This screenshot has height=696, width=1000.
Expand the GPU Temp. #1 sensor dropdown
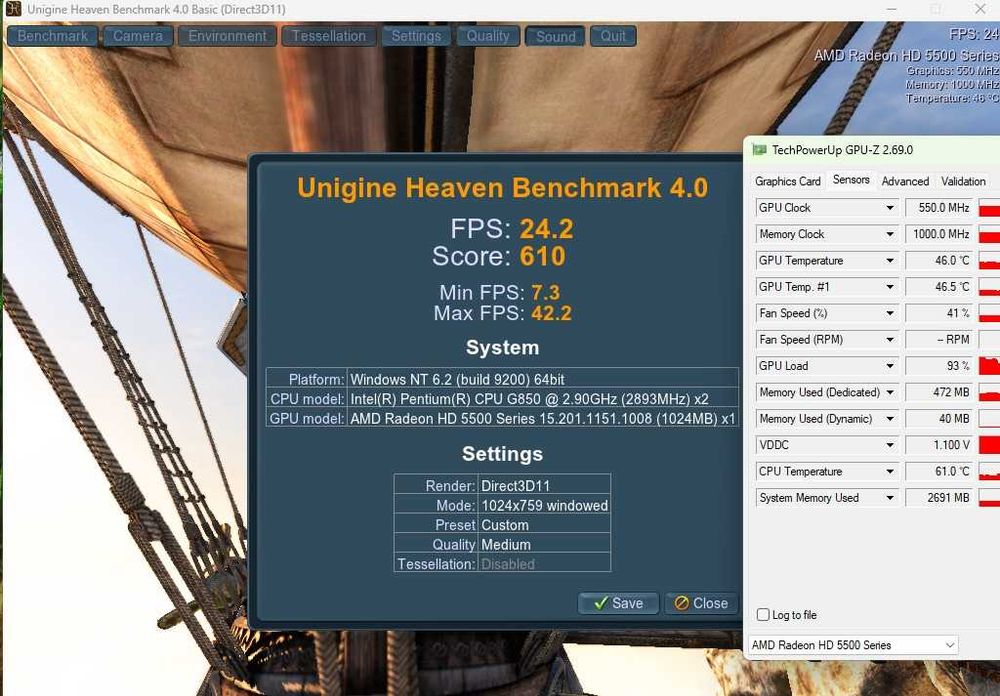pos(890,287)
